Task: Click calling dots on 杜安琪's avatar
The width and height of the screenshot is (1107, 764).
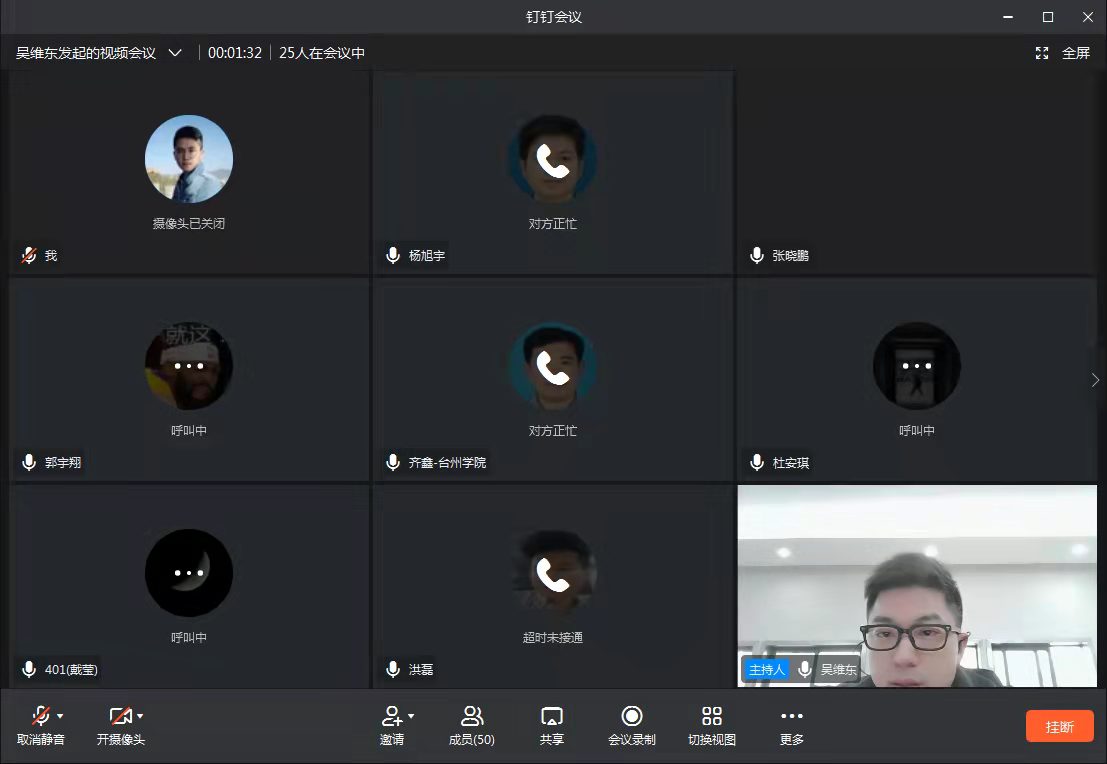Action: (x=916, y=366)
